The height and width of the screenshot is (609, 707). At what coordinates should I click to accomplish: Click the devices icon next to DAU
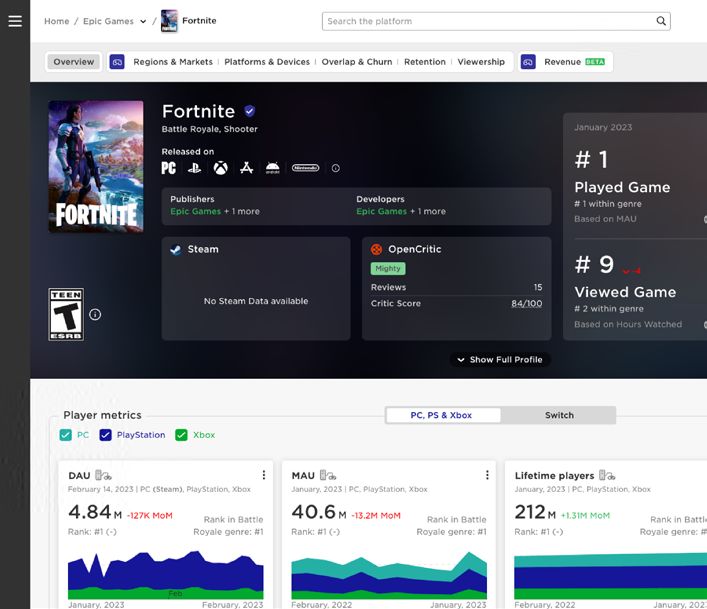coord(103,475)
